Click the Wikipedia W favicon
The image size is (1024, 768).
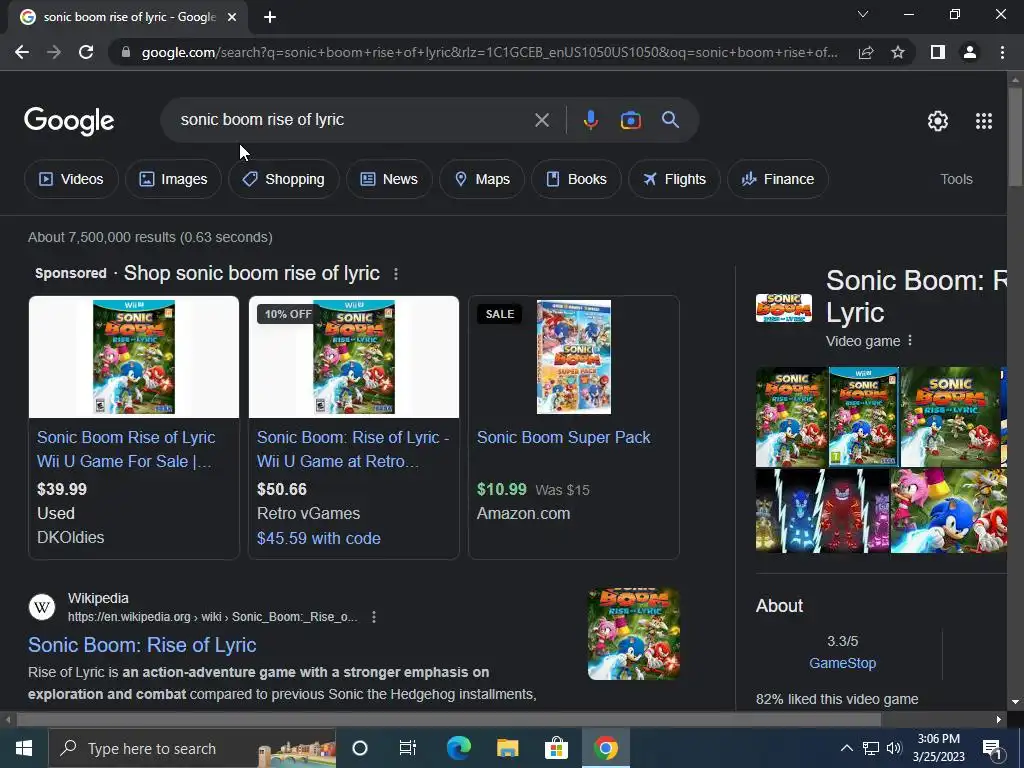click(x=42, y=607)
